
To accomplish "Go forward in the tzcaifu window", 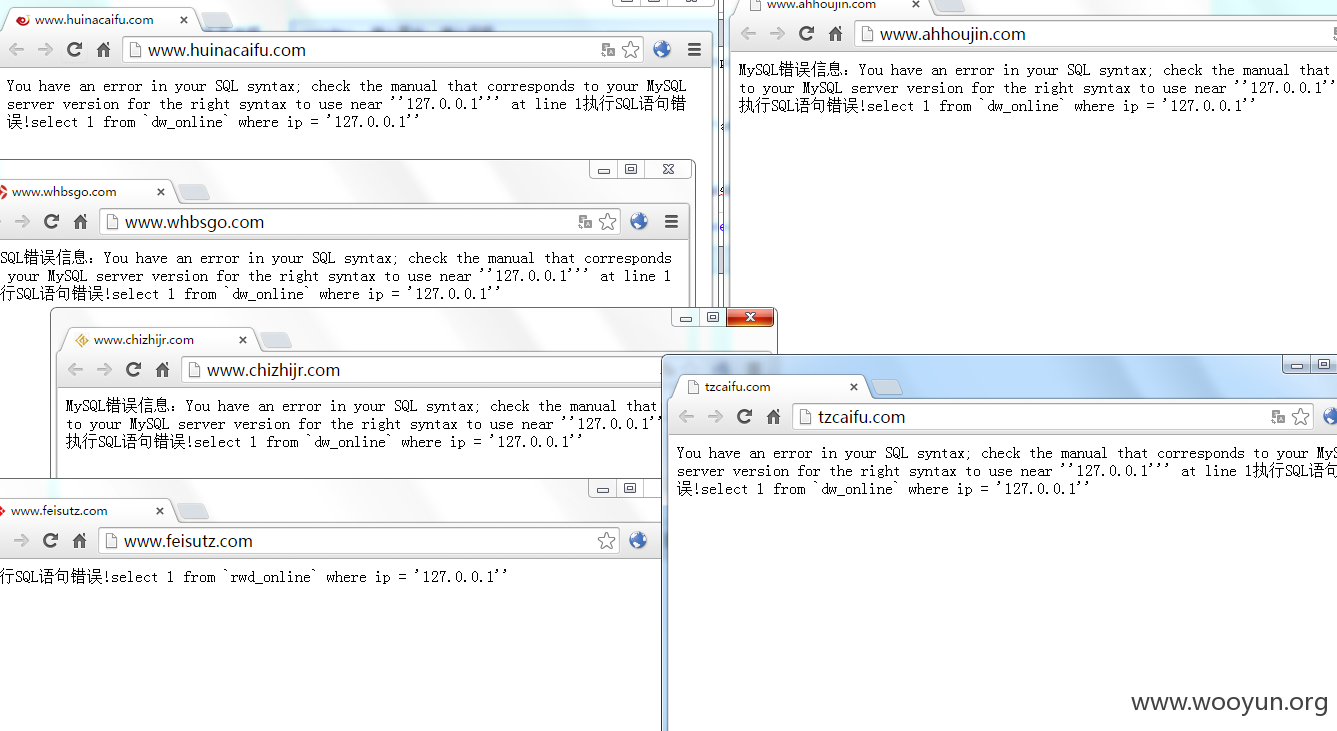I will click(715, 417).
